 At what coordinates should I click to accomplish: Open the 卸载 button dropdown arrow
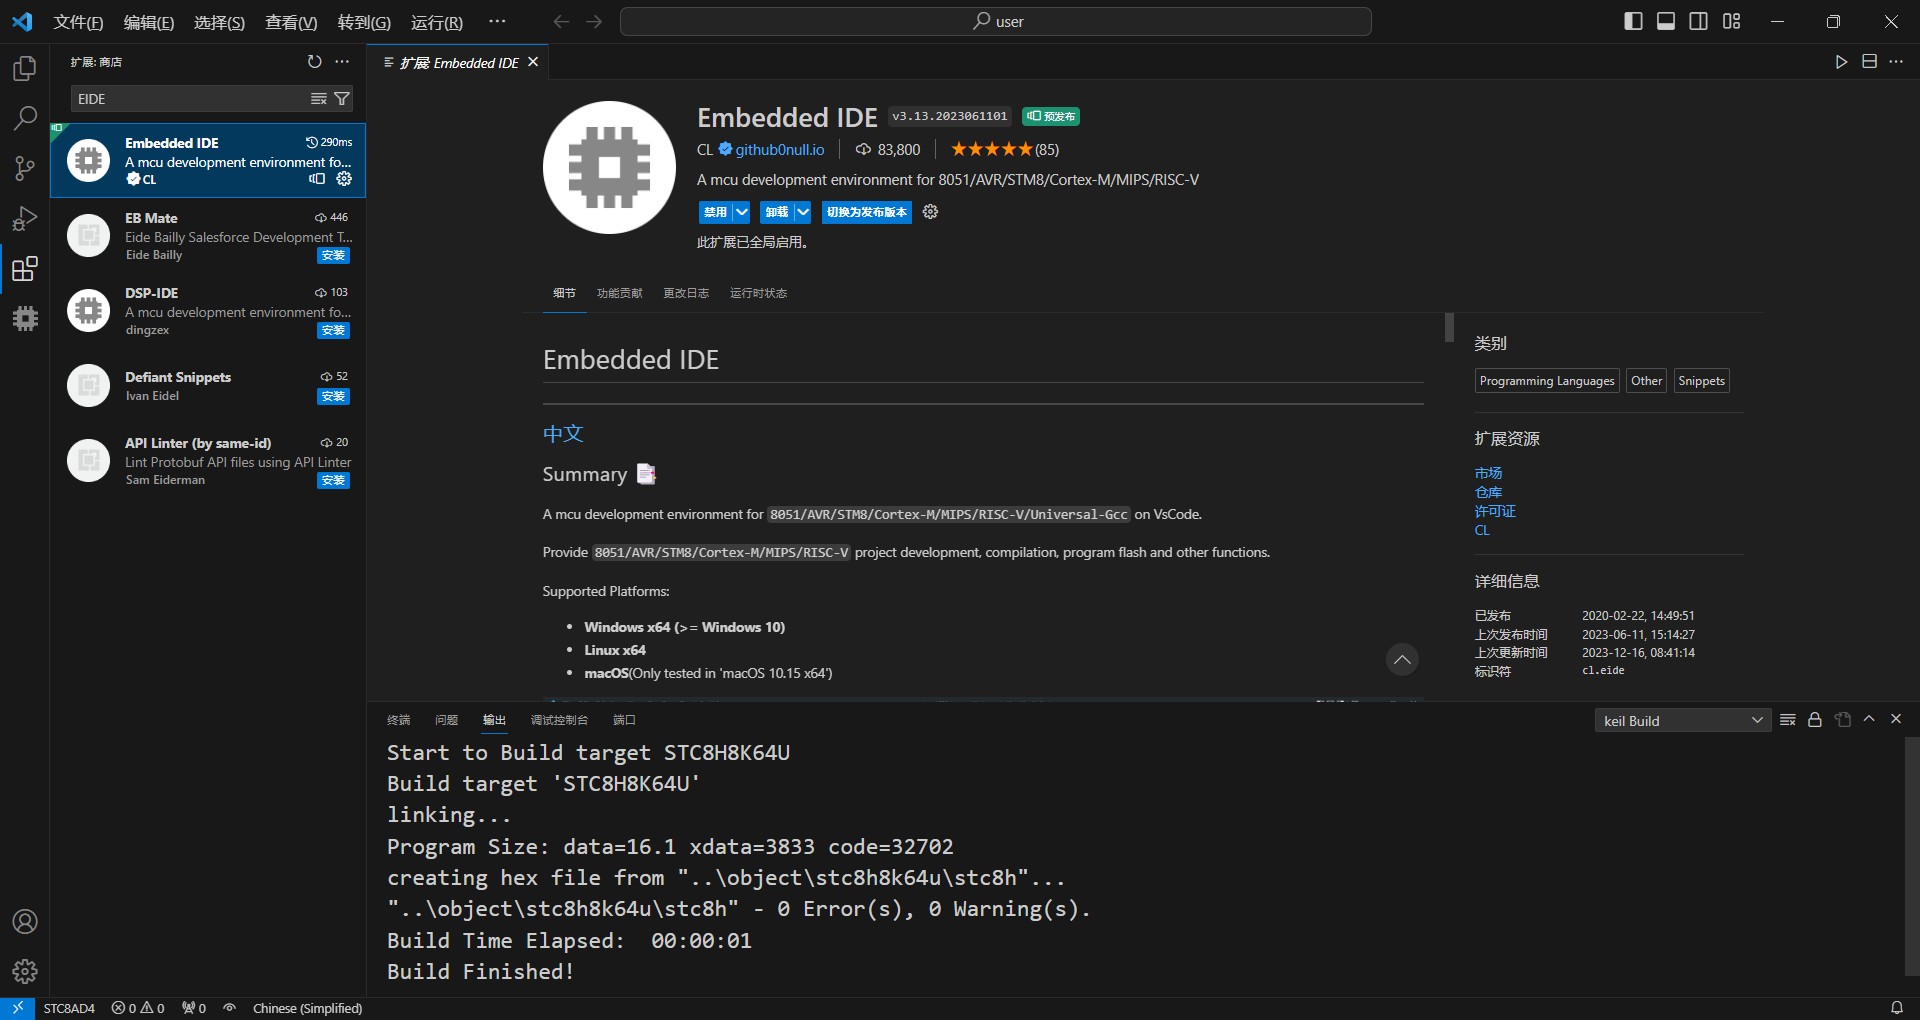click(x=803, y=212)
